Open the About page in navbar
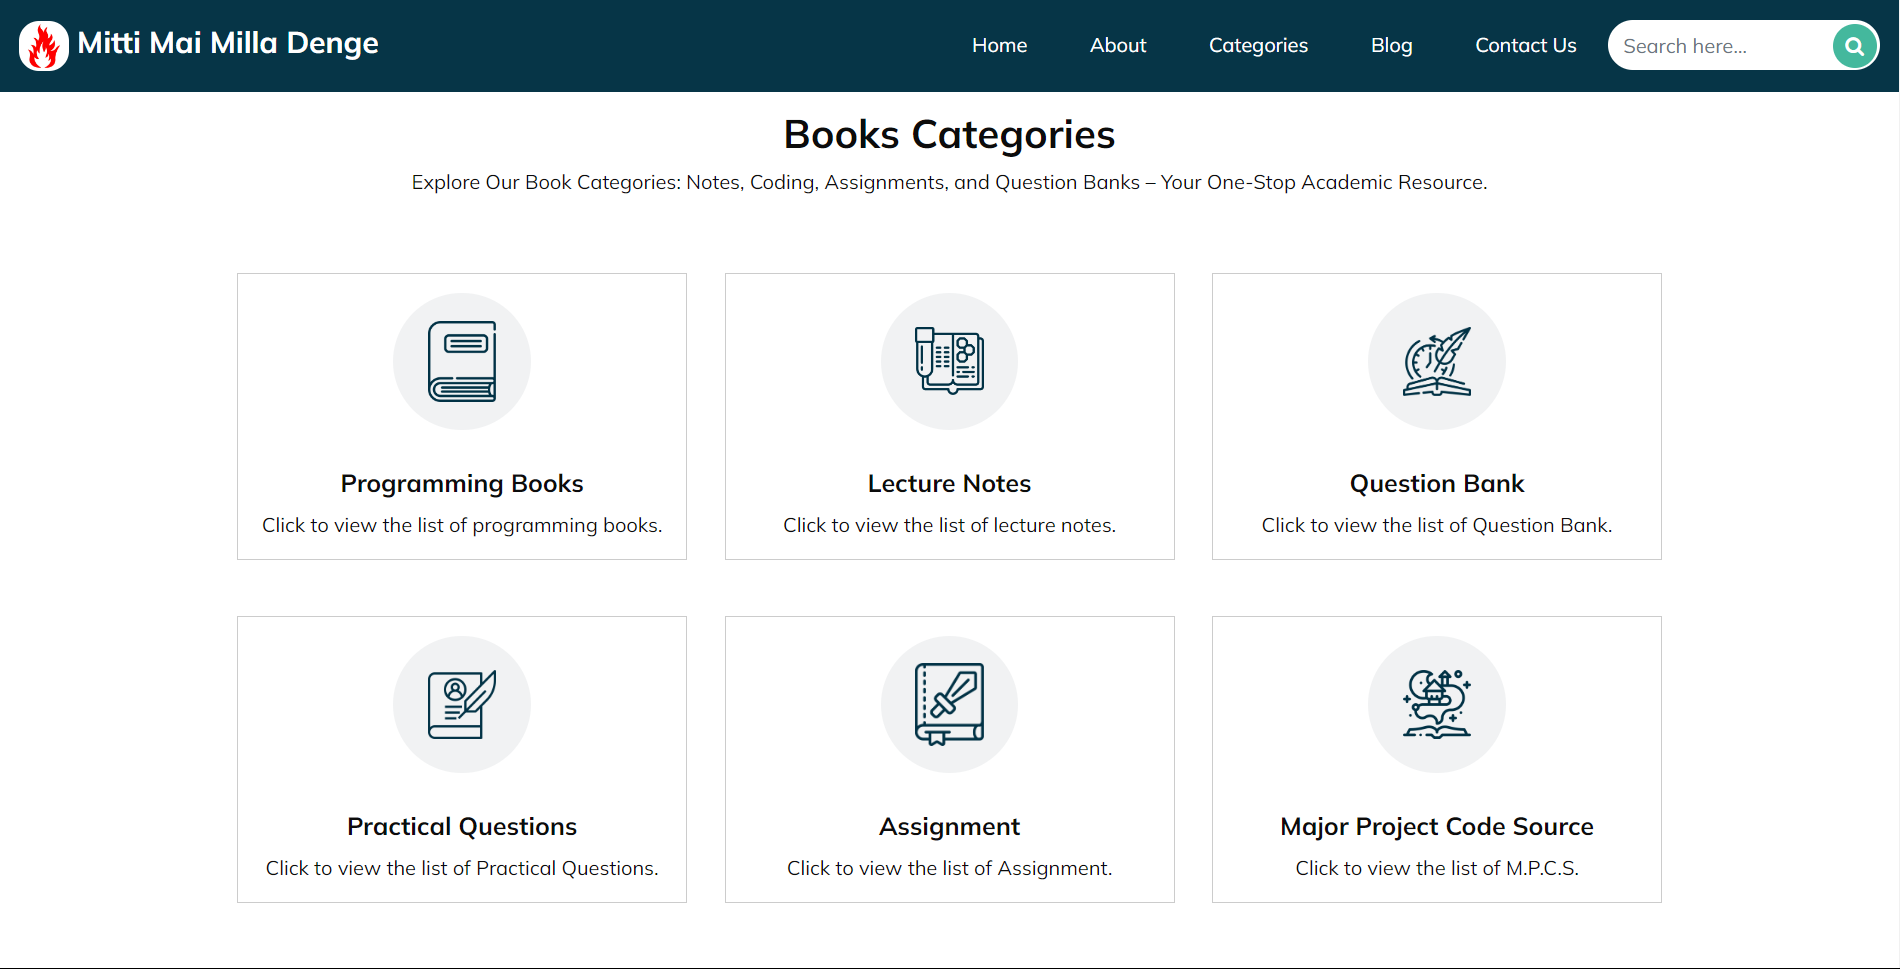The image size is (1900, 969). click(1117, 45)
